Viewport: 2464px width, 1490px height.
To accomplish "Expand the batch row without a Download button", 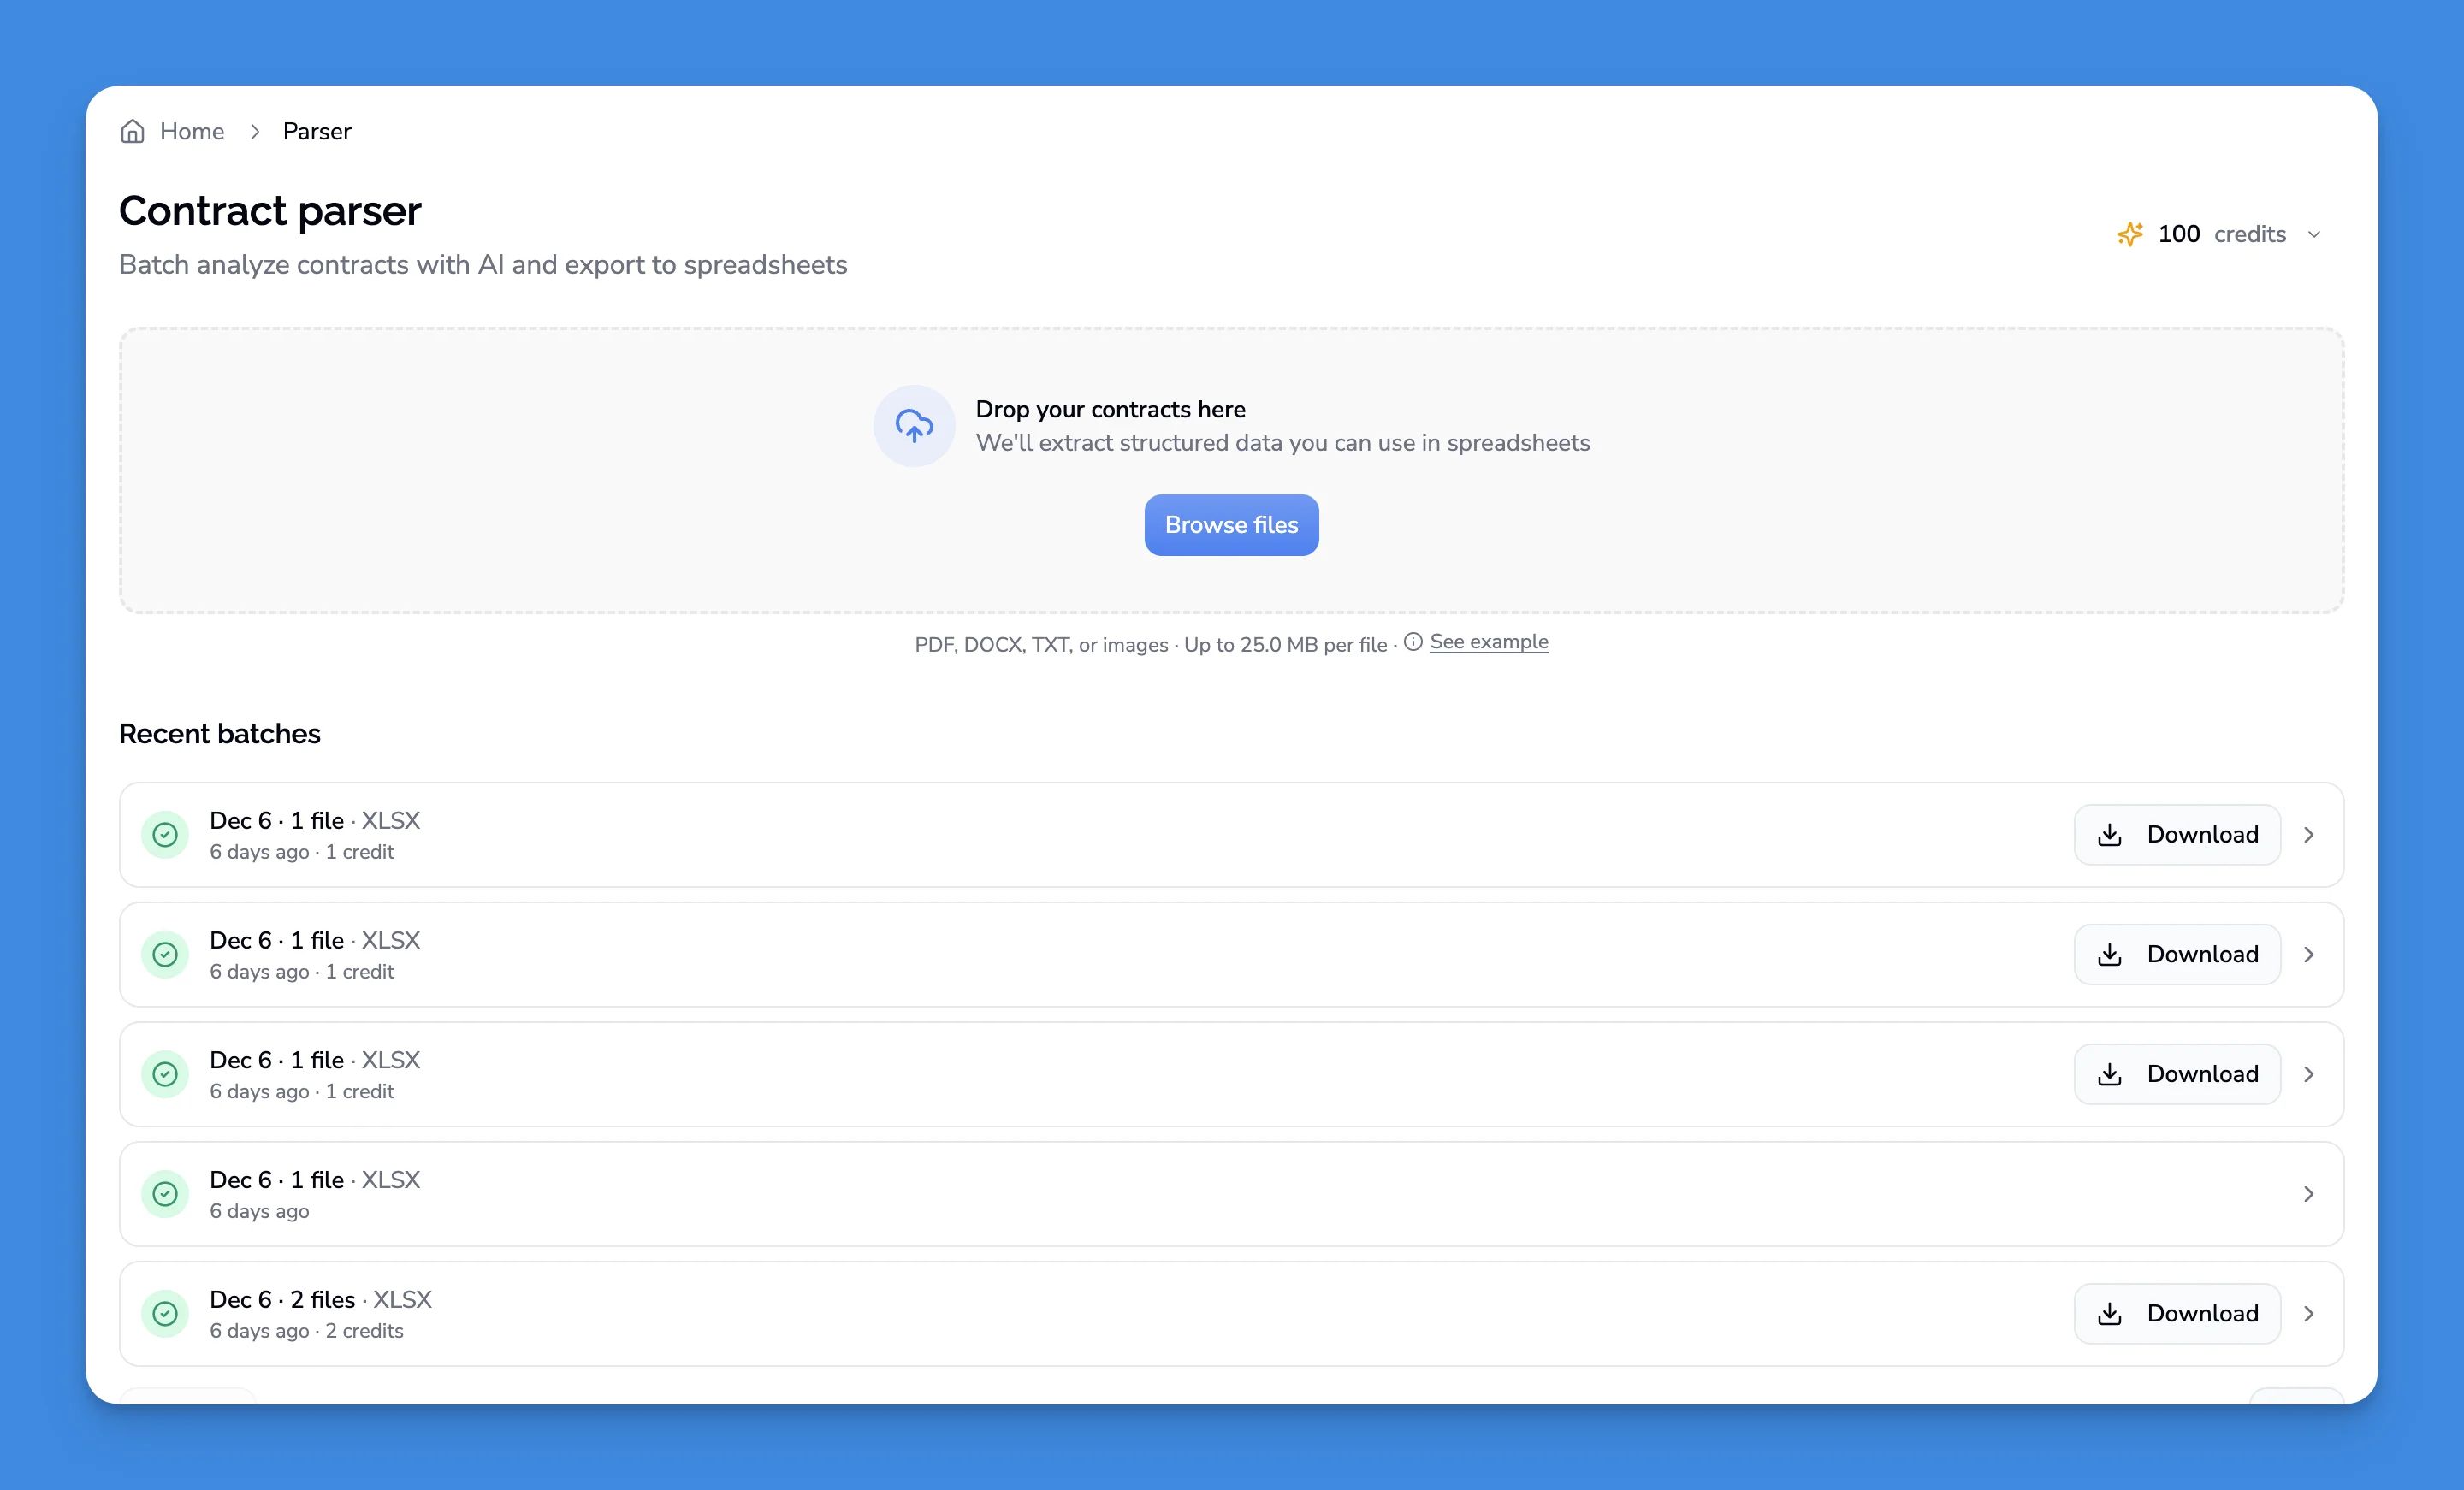I will click(x=2310, y=1193).
